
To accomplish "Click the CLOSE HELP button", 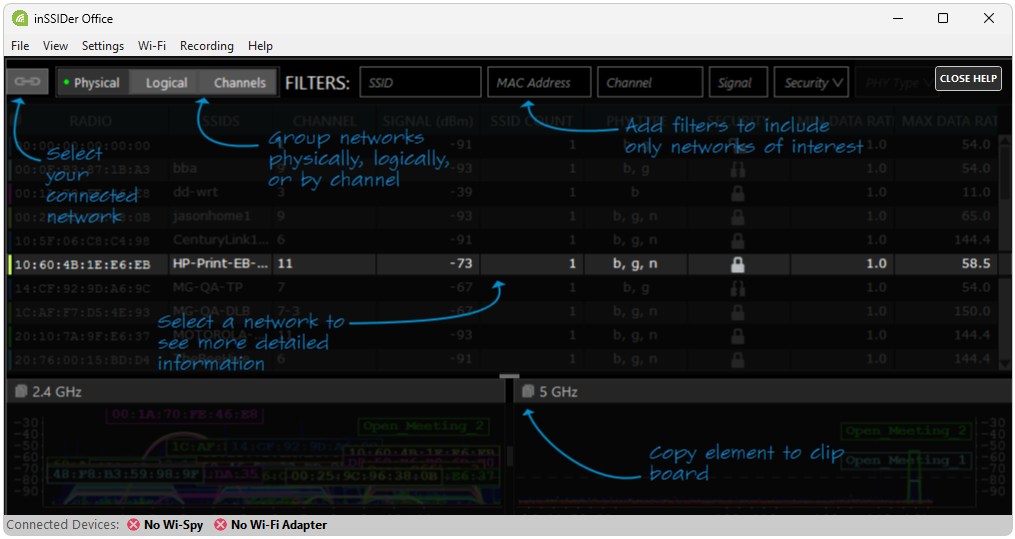I will [x=968, y=78].
